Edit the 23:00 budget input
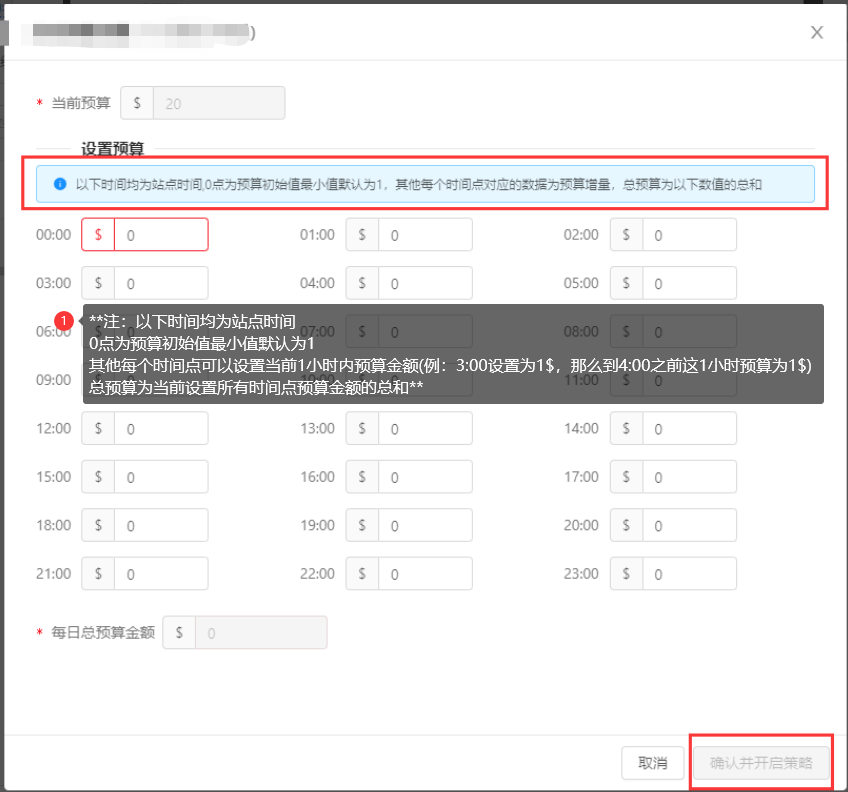Image resolution: width=848 pixels, height=792 pixels. point(689,573)
